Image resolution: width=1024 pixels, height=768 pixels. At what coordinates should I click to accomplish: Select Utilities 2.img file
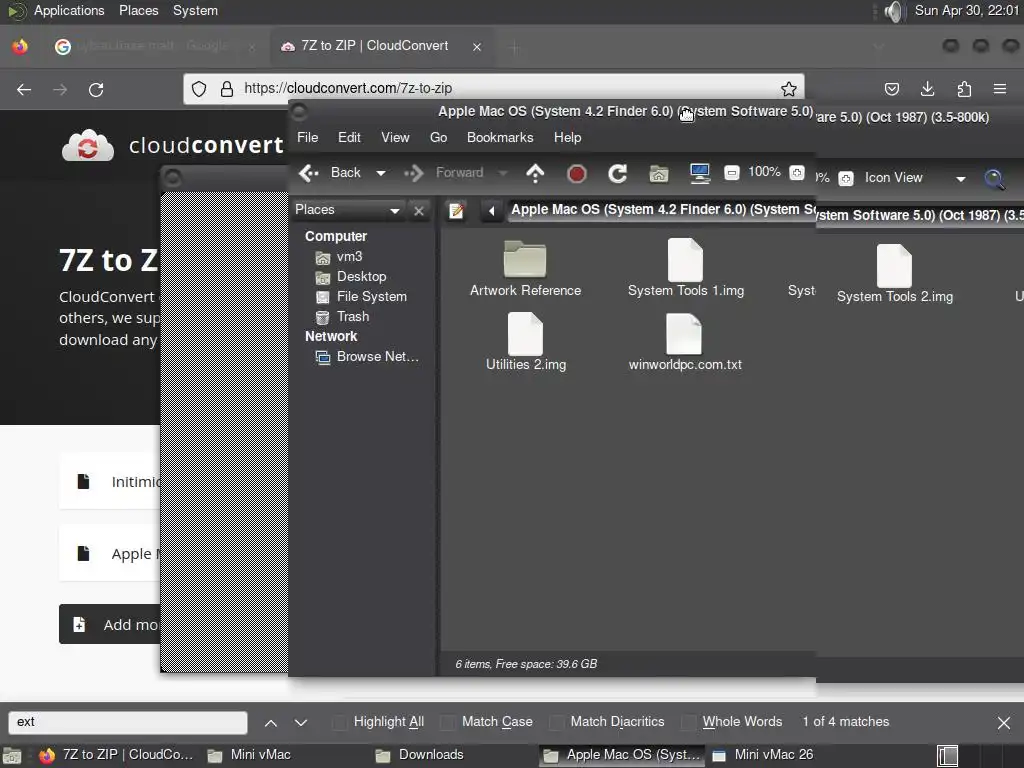(526, 342)
